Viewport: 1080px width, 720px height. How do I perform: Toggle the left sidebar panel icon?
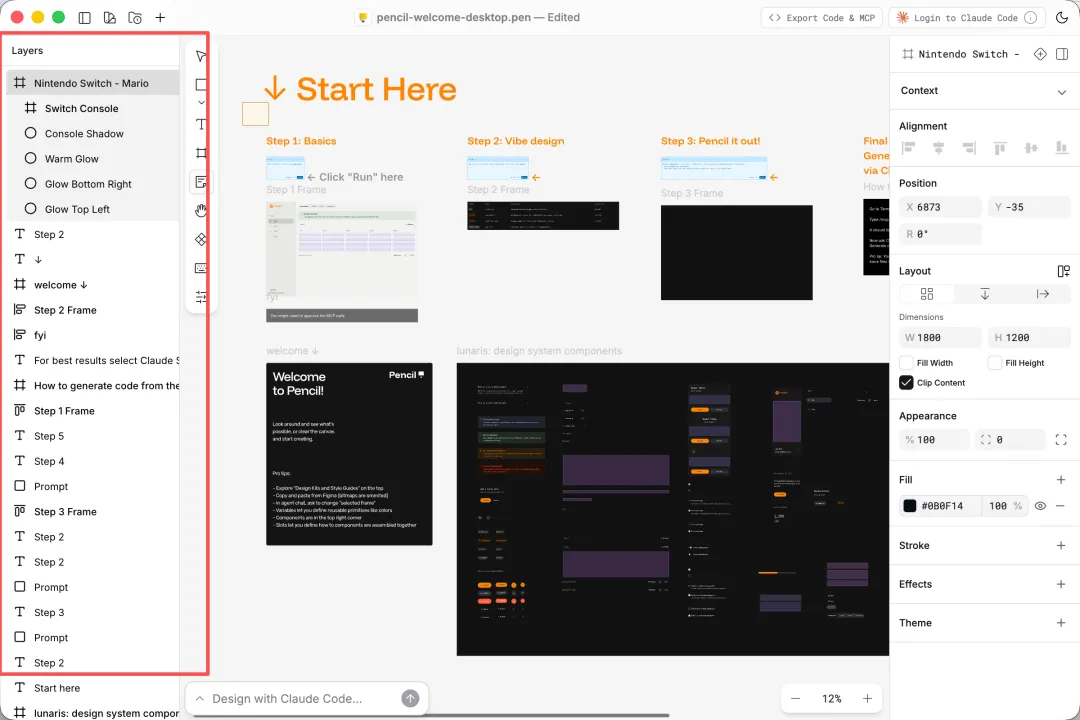point(85,18)
